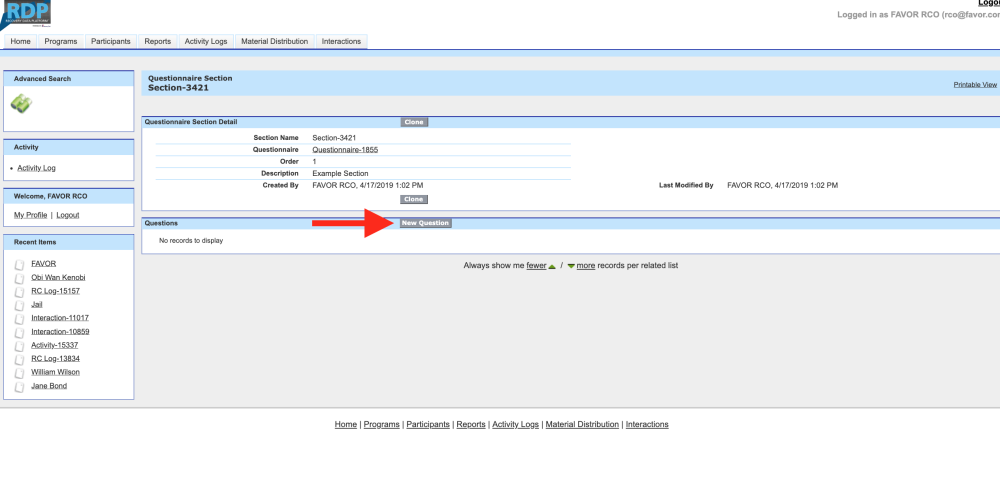The image size is (1000, 488).
Task: Click the top Clone button
Action: [414, 122]
